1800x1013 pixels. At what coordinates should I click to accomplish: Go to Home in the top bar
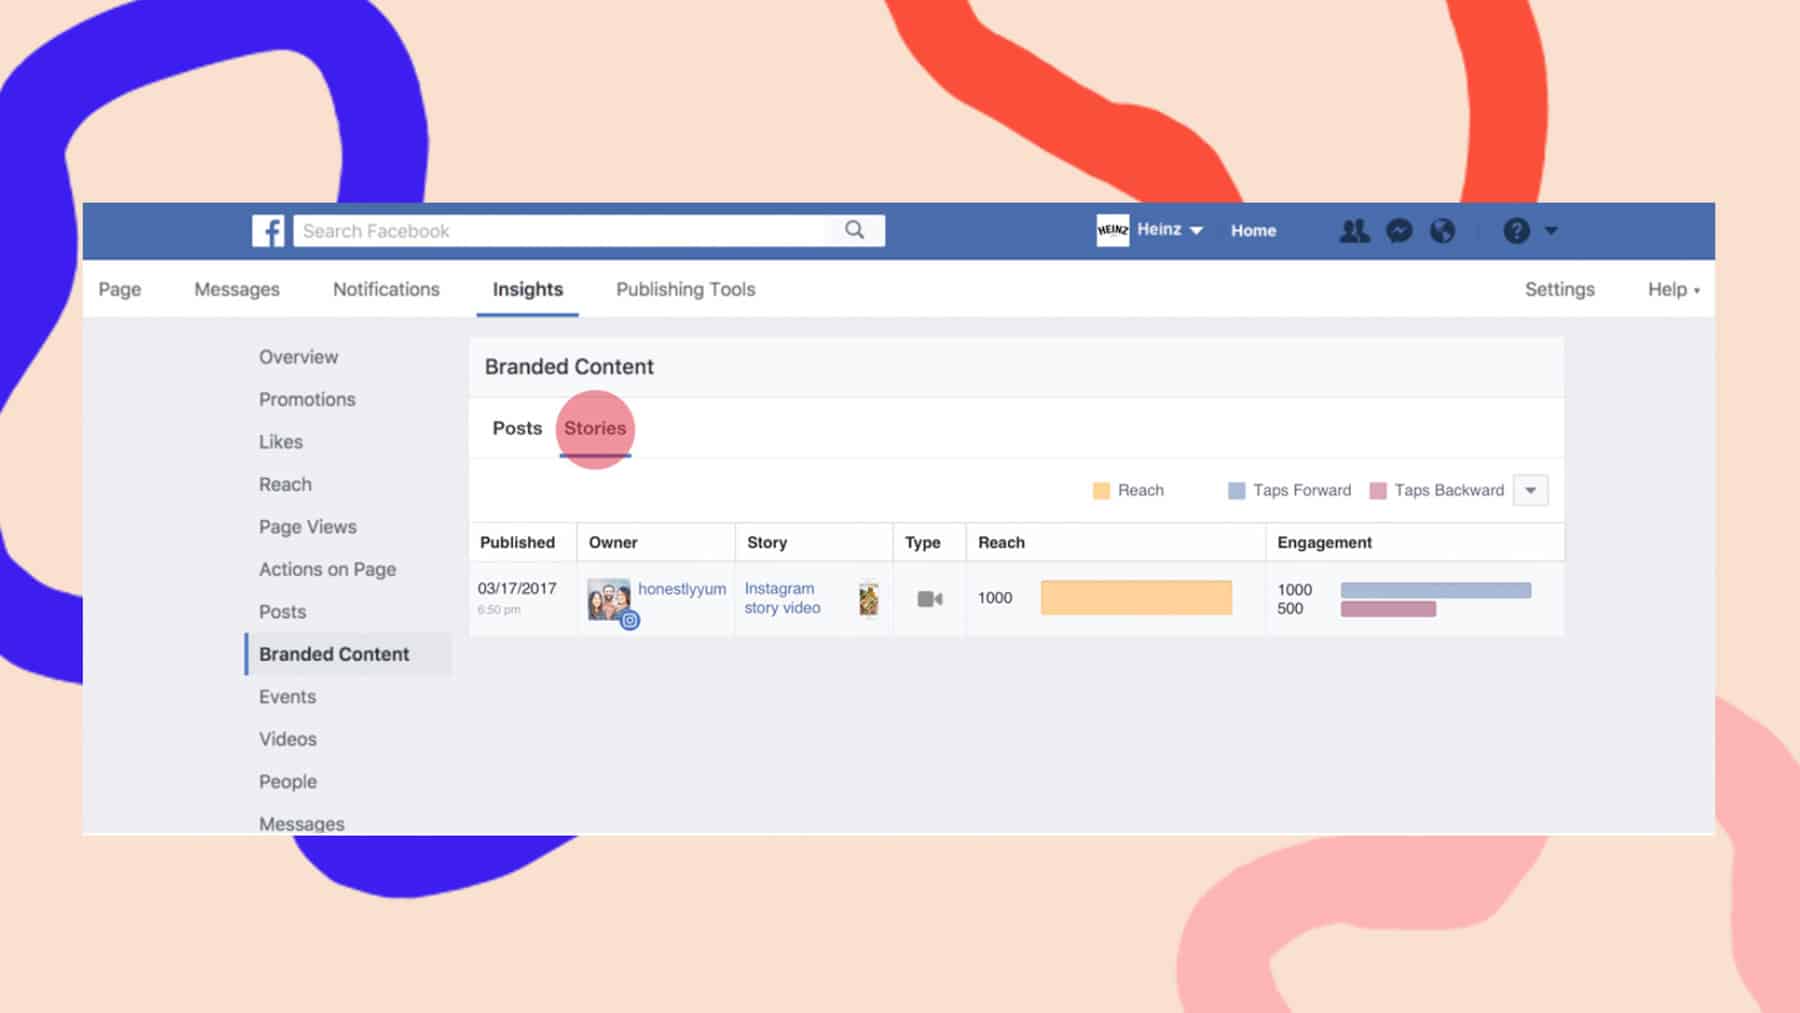coord(1253,231)
